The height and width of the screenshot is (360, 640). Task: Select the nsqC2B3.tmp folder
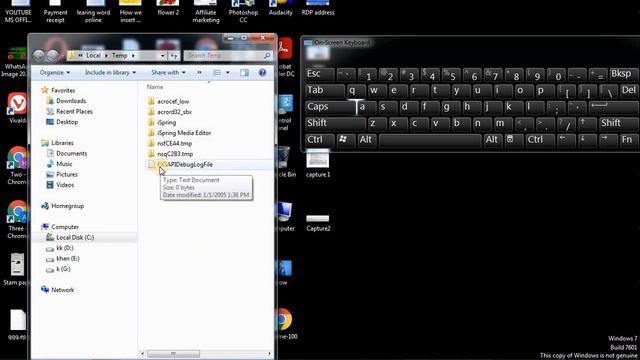click(175, 154)
